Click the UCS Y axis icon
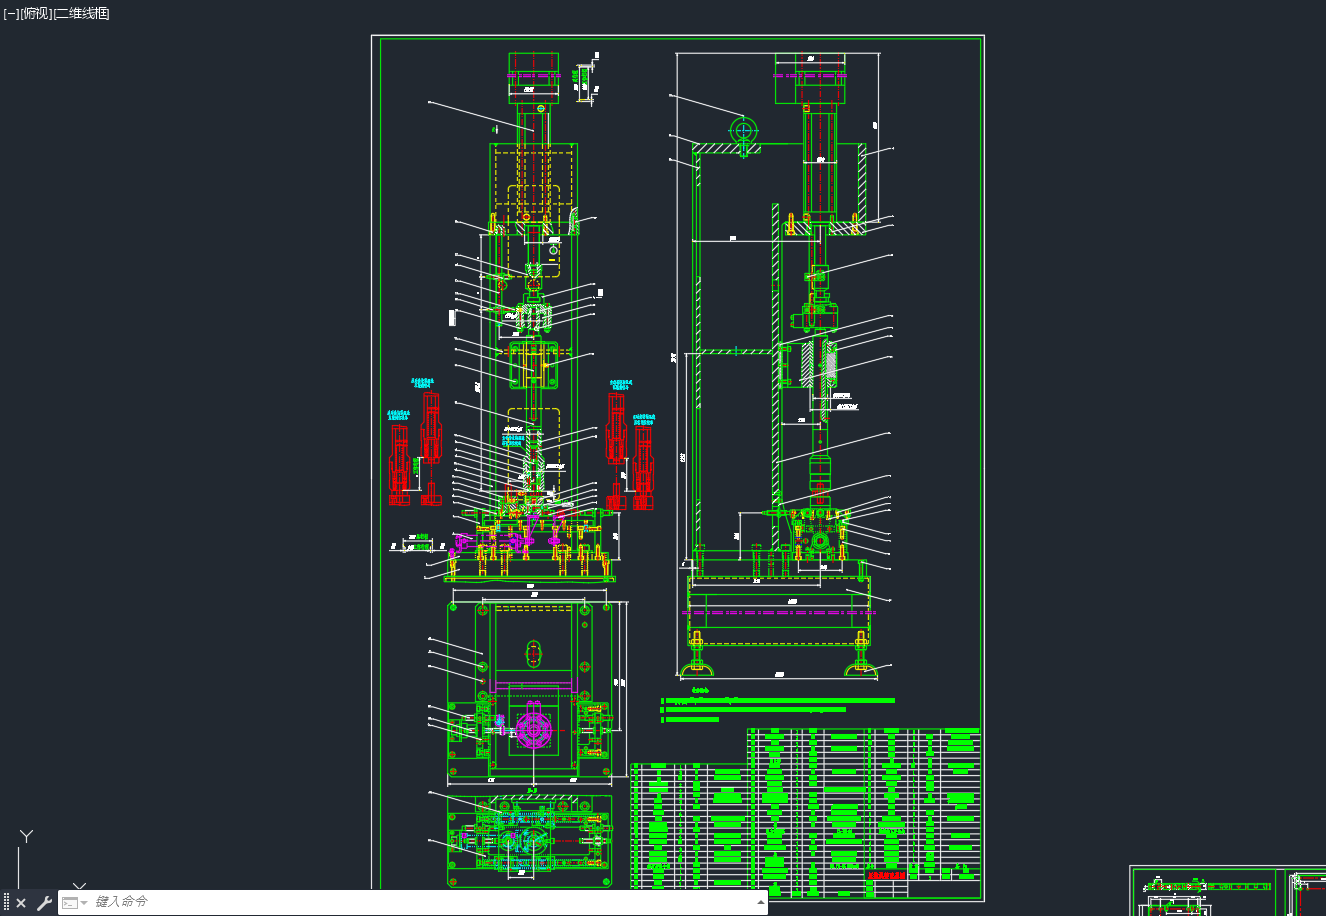The image size is (1326, 916). tap(27, 836)
